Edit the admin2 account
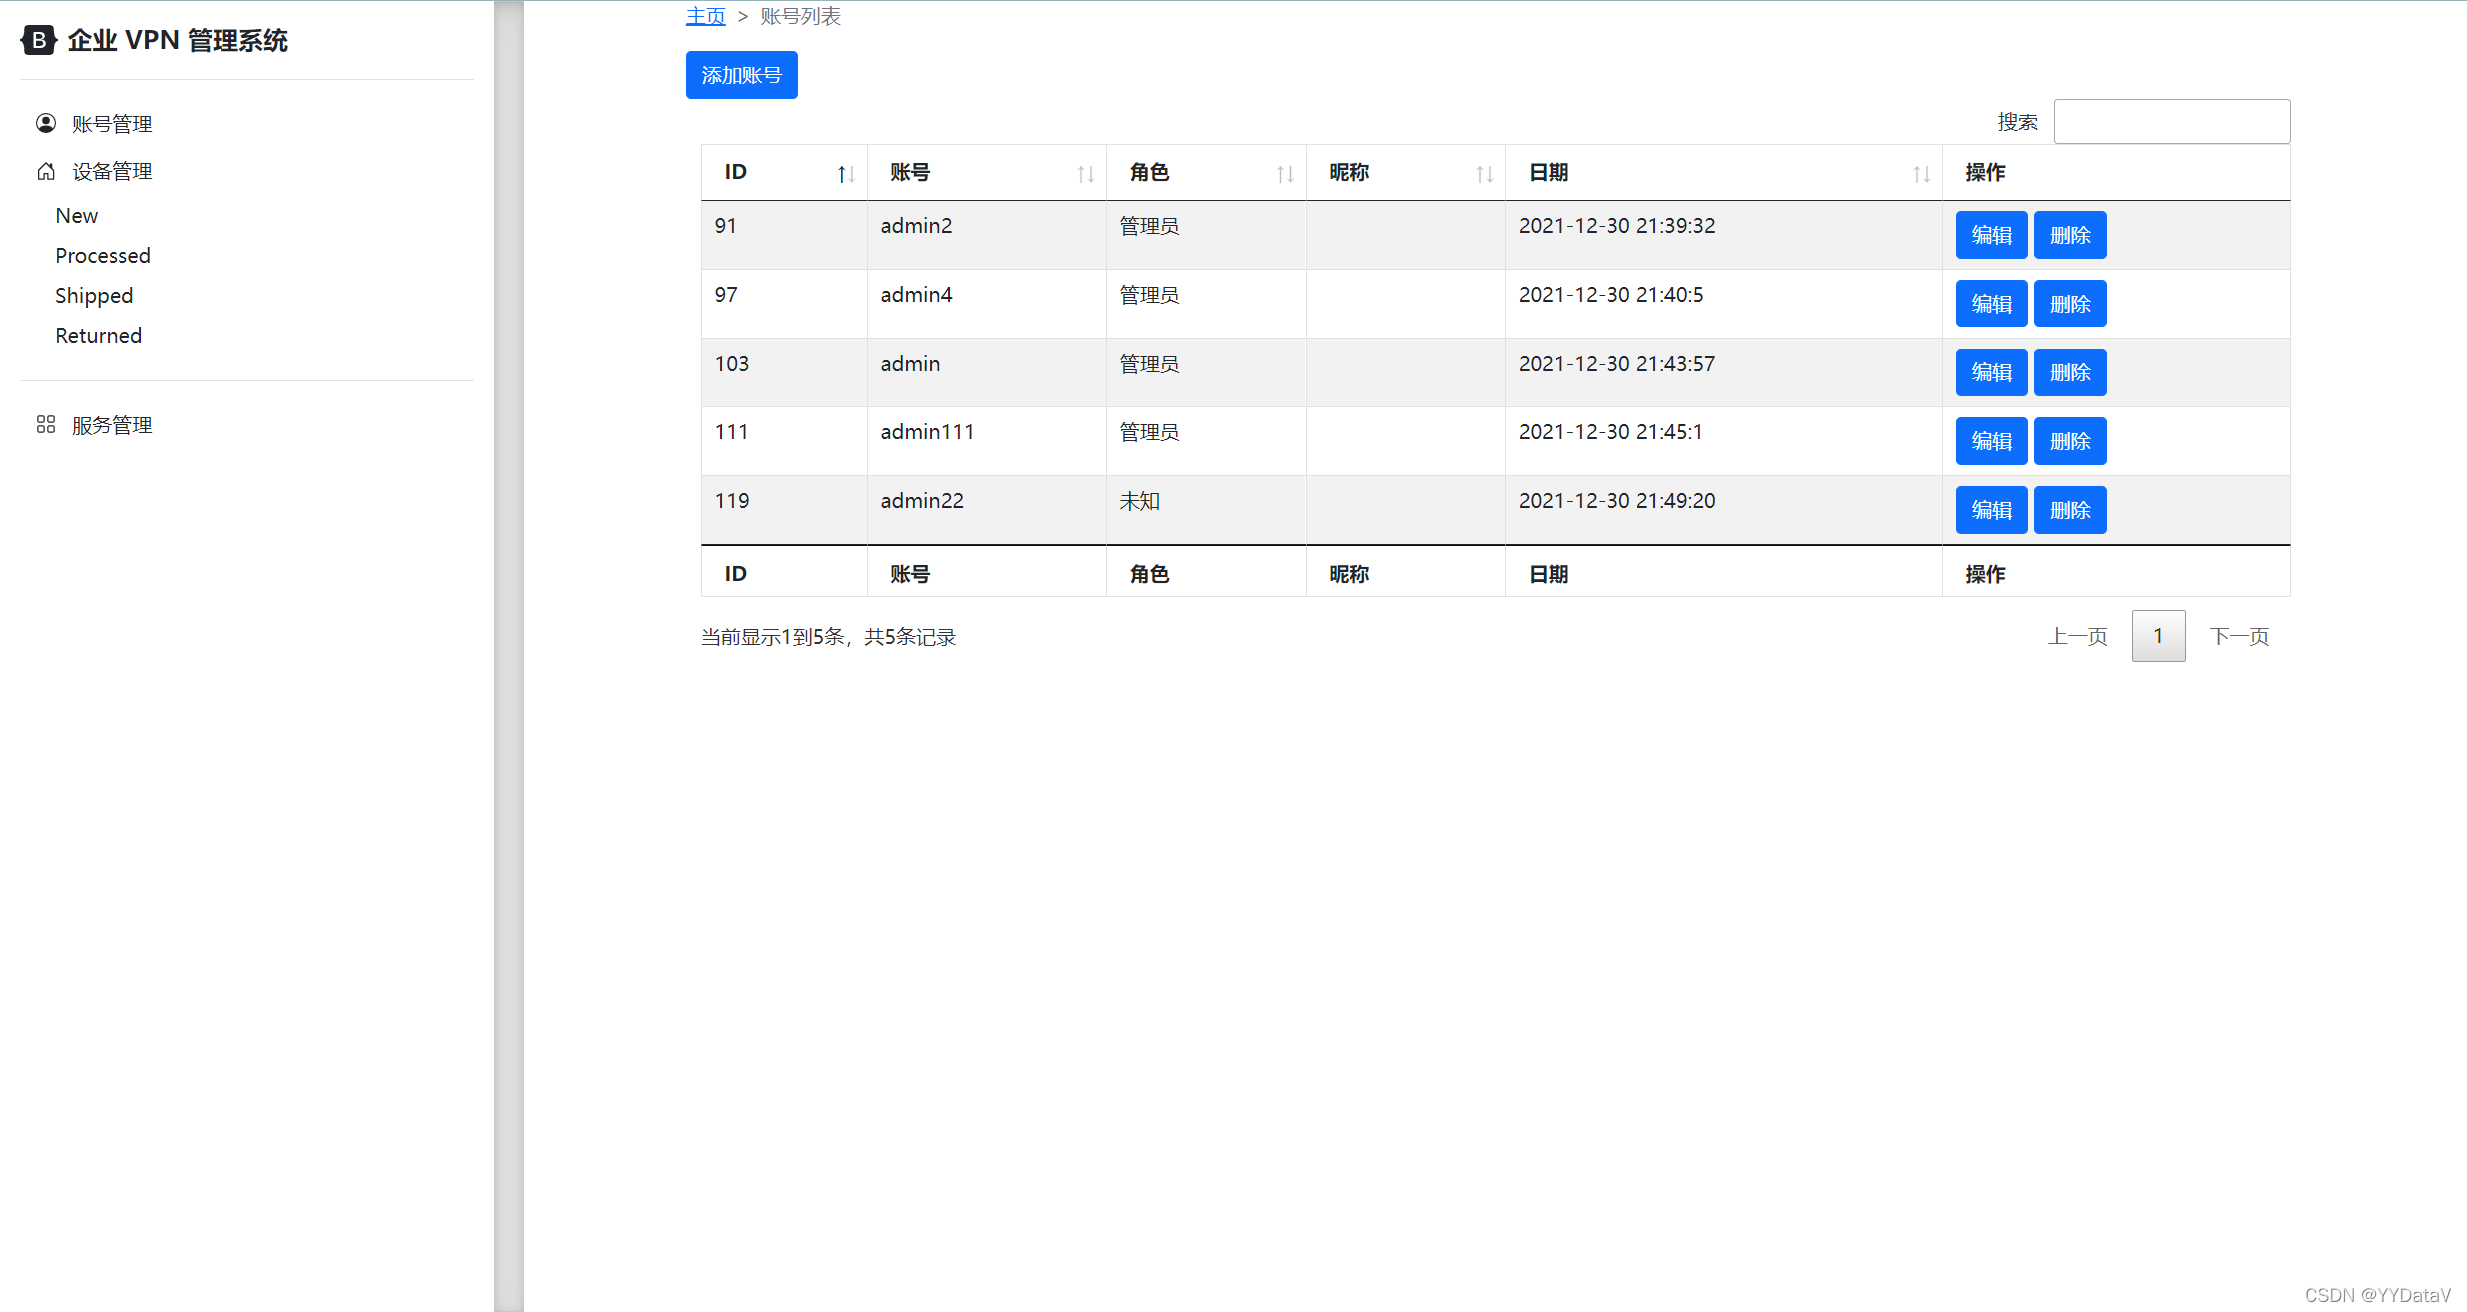Viewport: 2467px width, 1312px height. pyautogui.click(x=1990, y=235)
